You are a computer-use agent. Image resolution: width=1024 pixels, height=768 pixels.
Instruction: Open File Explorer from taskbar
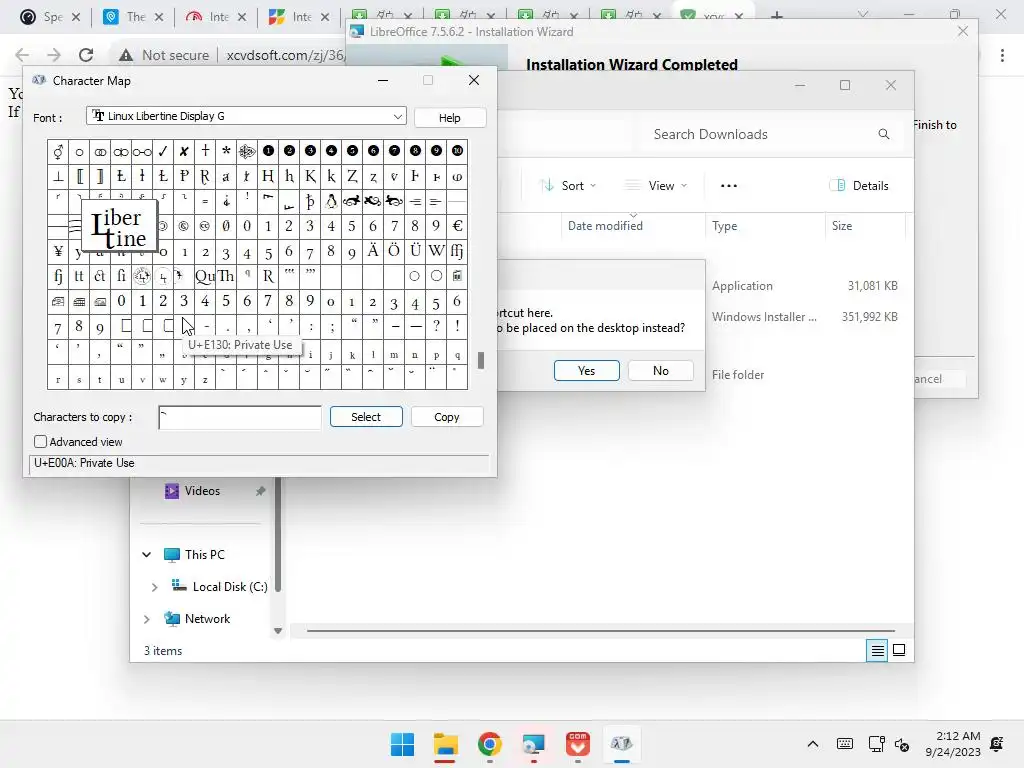tap(445, 744)
